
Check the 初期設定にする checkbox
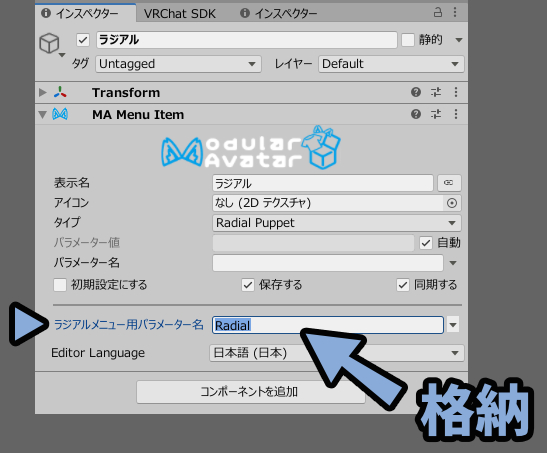tap(60, 285)
